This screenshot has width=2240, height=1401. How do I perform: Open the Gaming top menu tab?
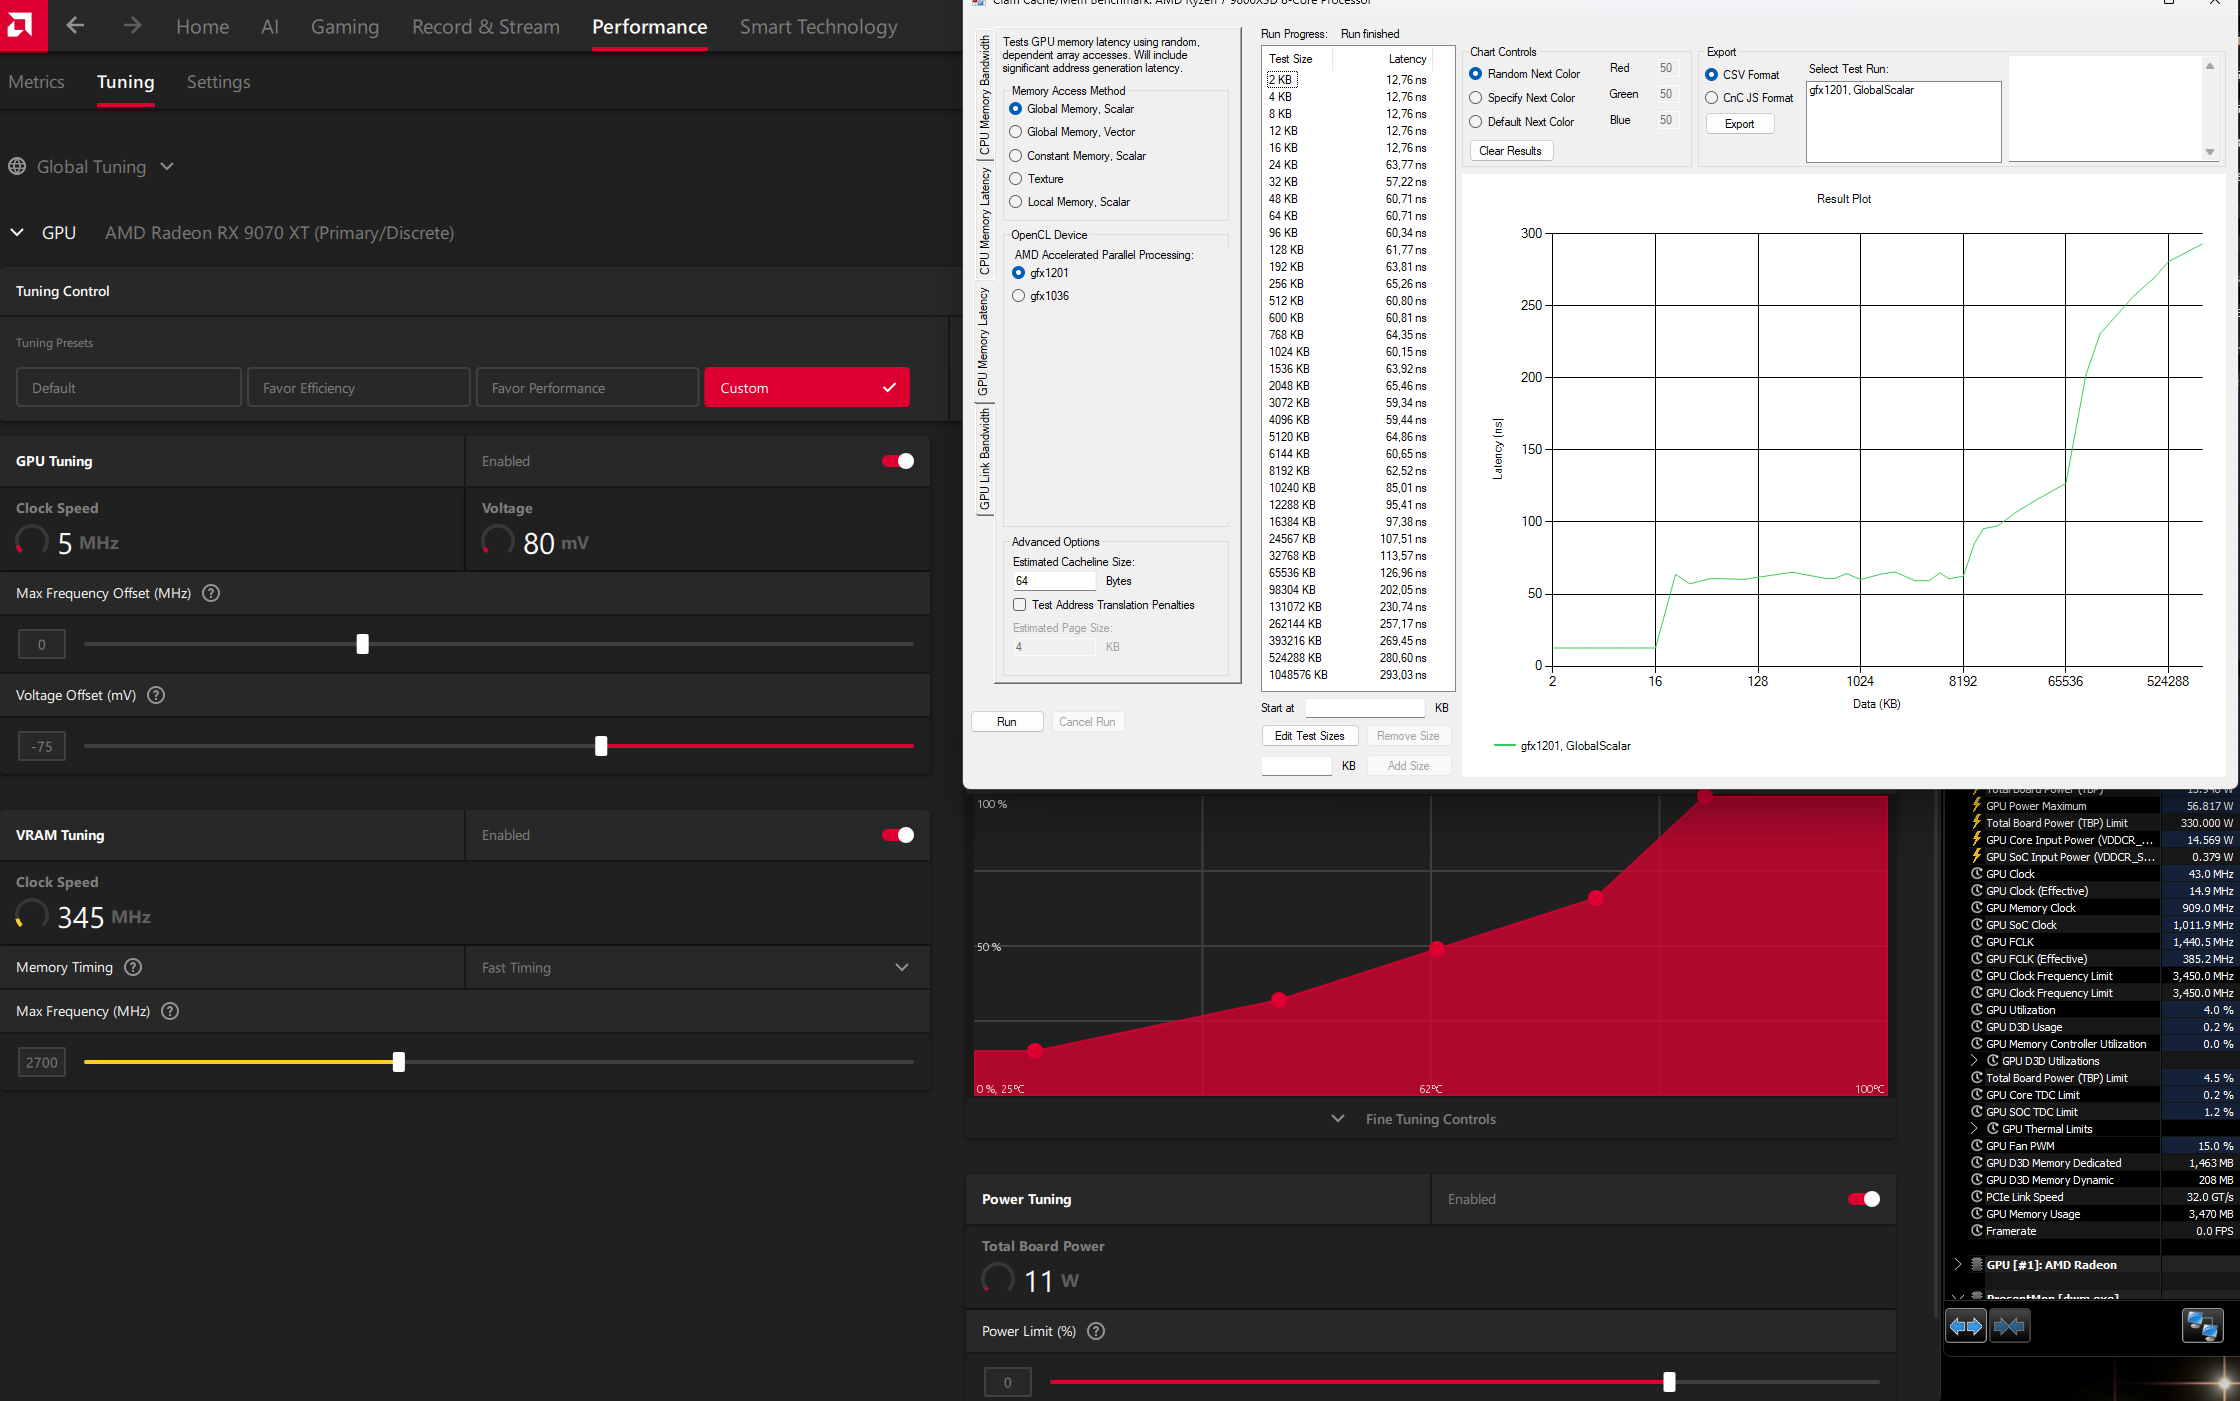344,27
